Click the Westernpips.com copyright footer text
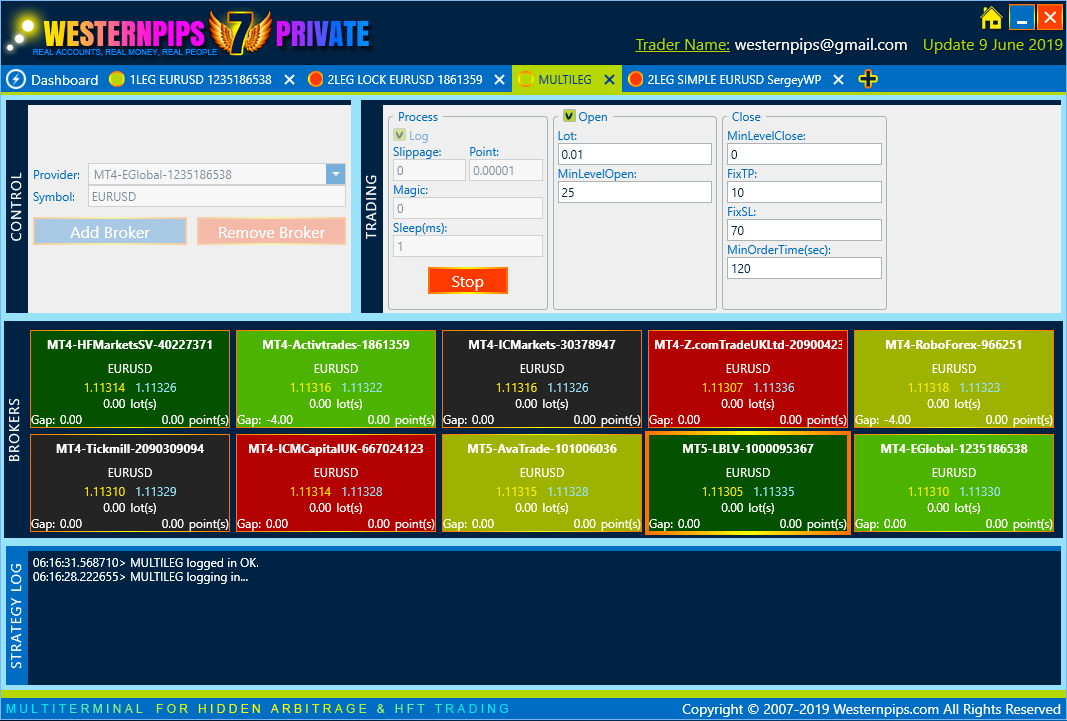The height and width of the screenshot is (721, 1067). pyautogui.click(x=871, y=709)
